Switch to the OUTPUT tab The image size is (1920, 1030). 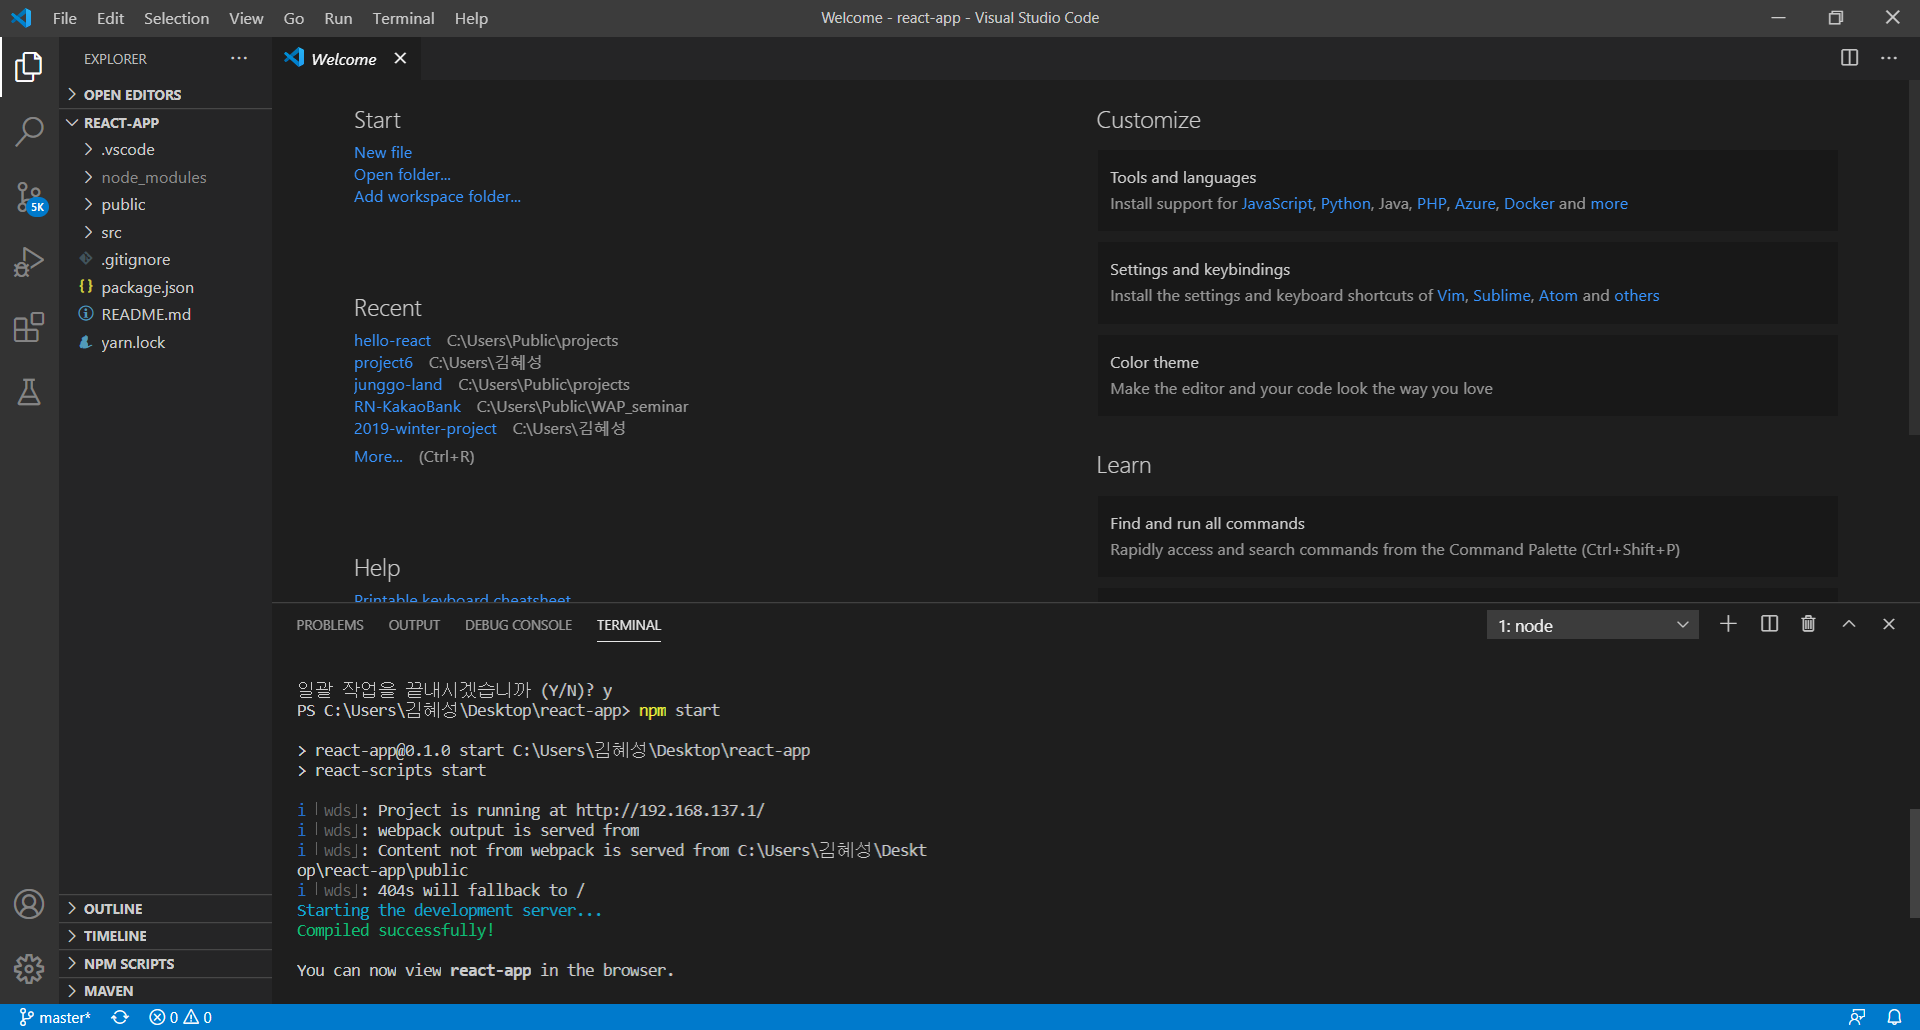[x=414, y=625]
